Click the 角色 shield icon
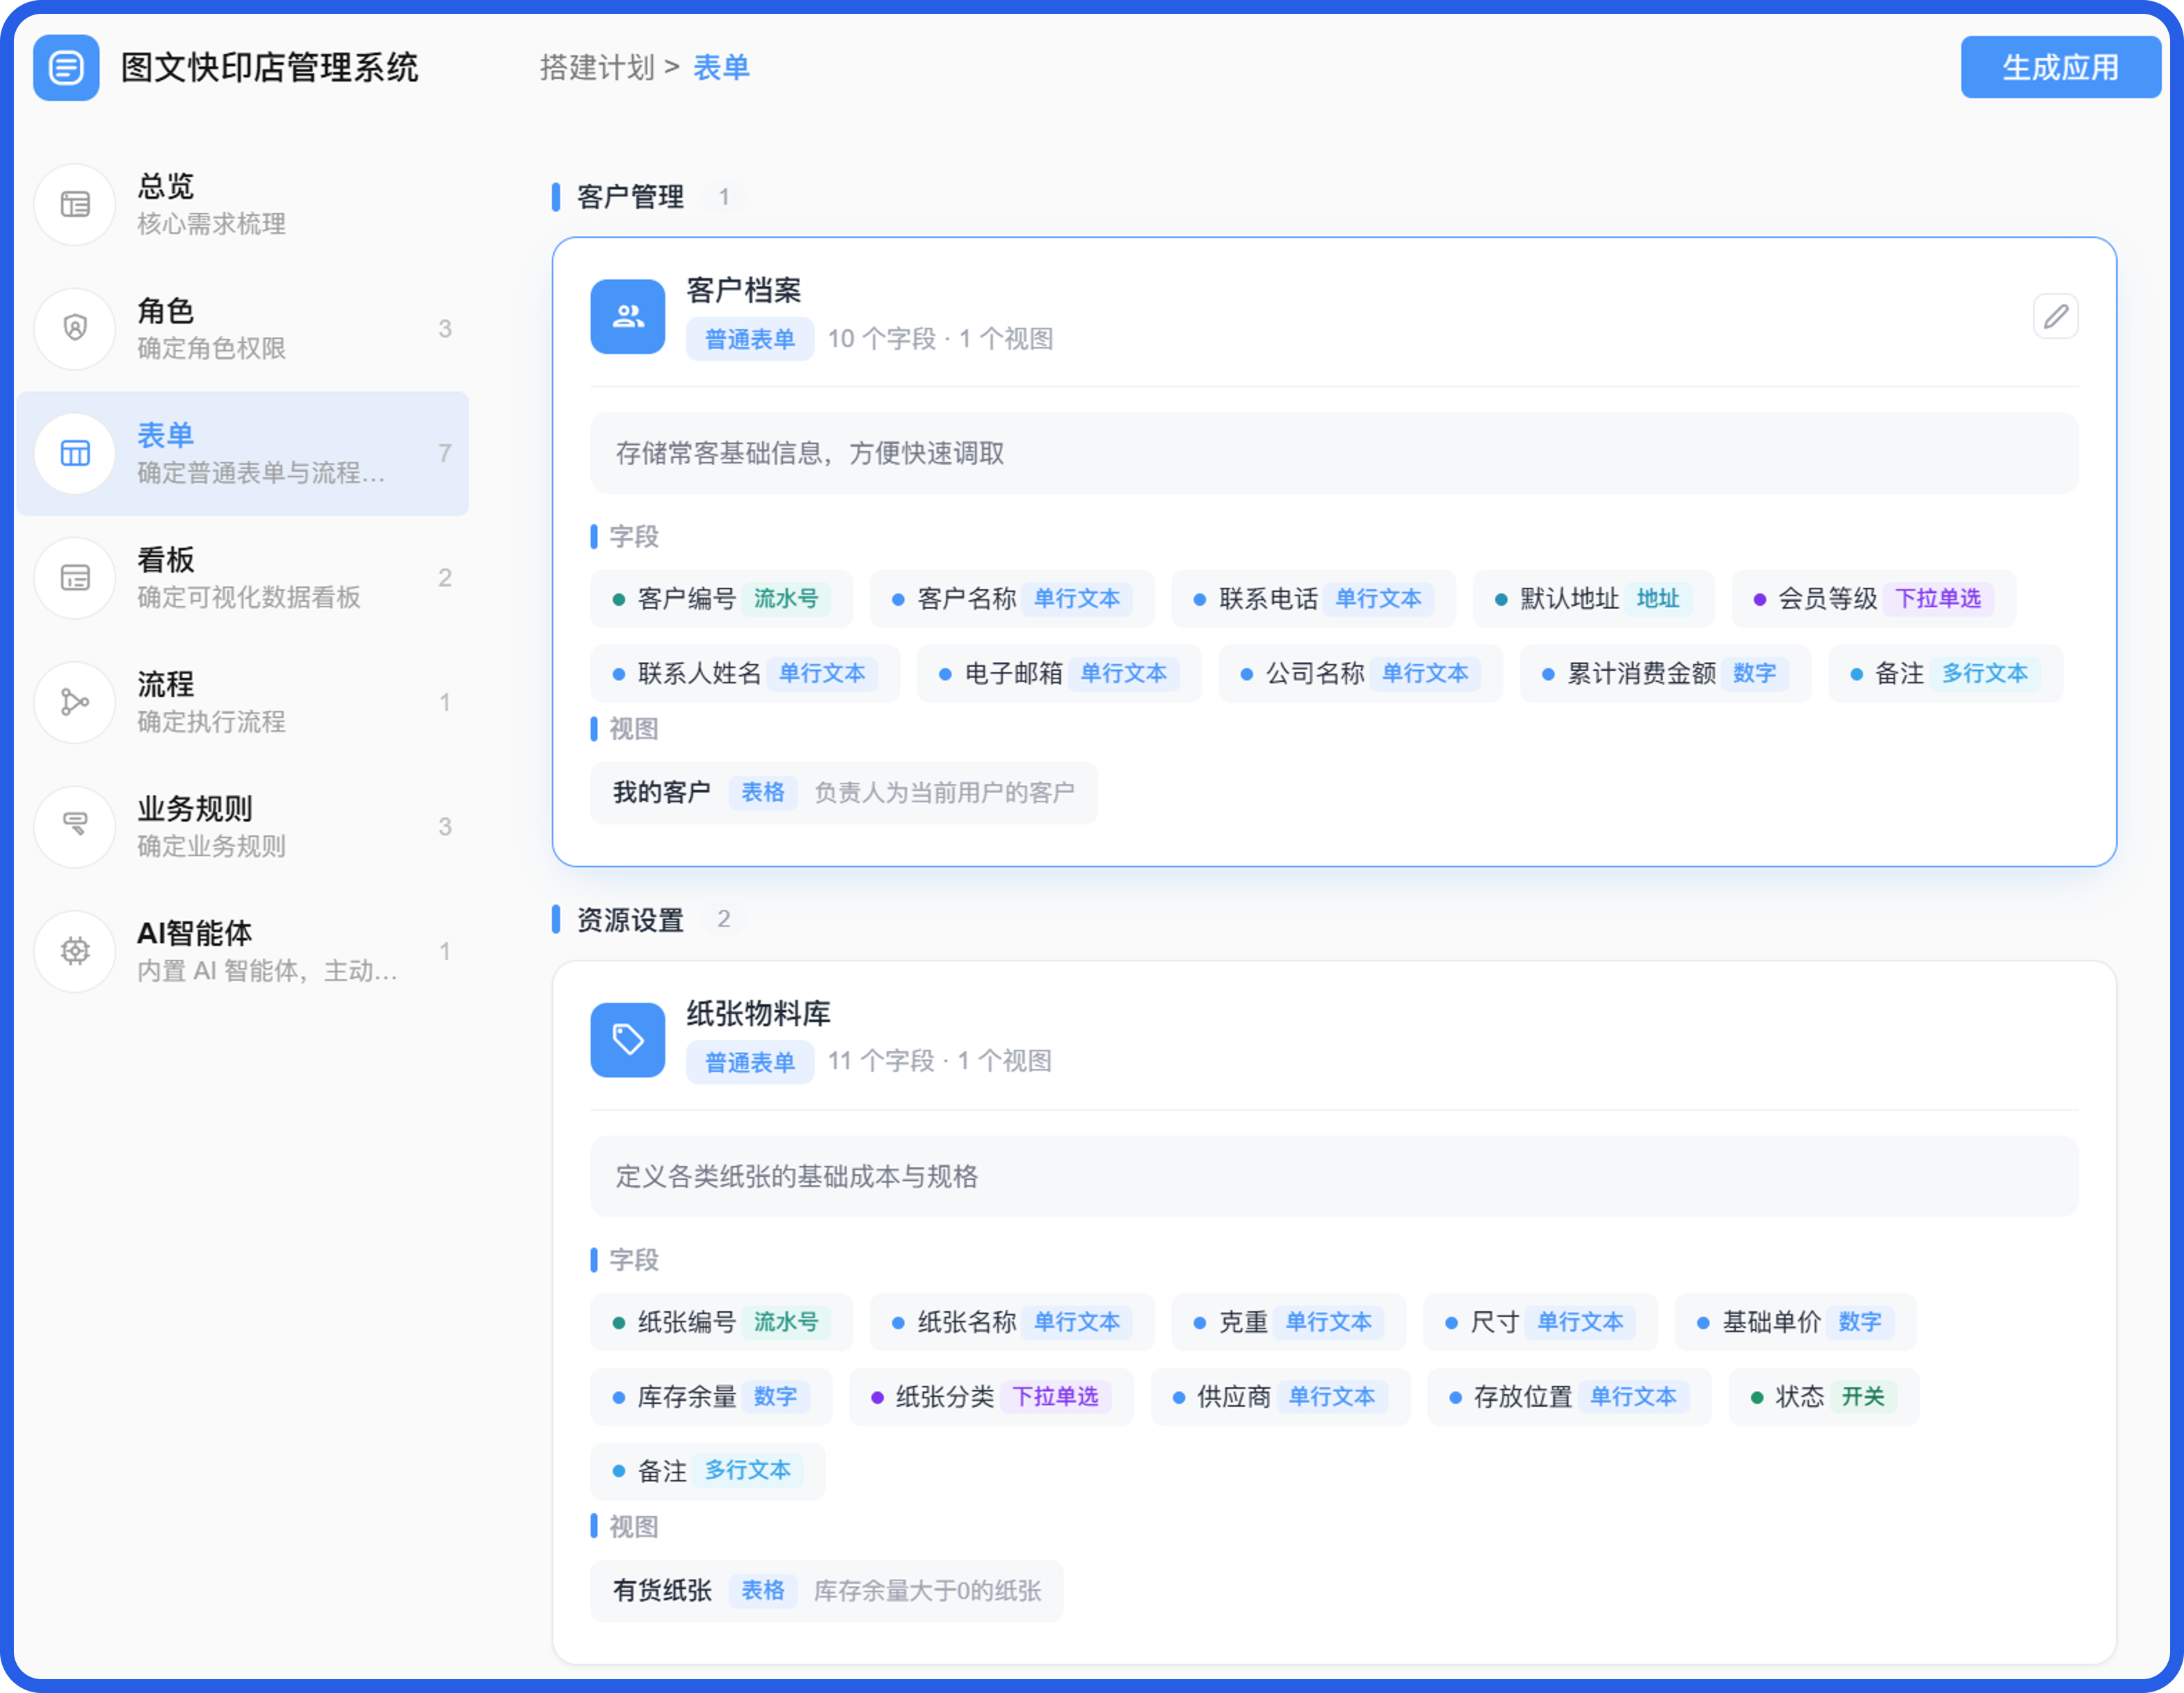The width and height of the screenshot is (2184, 1693). [x=75, y=328]
